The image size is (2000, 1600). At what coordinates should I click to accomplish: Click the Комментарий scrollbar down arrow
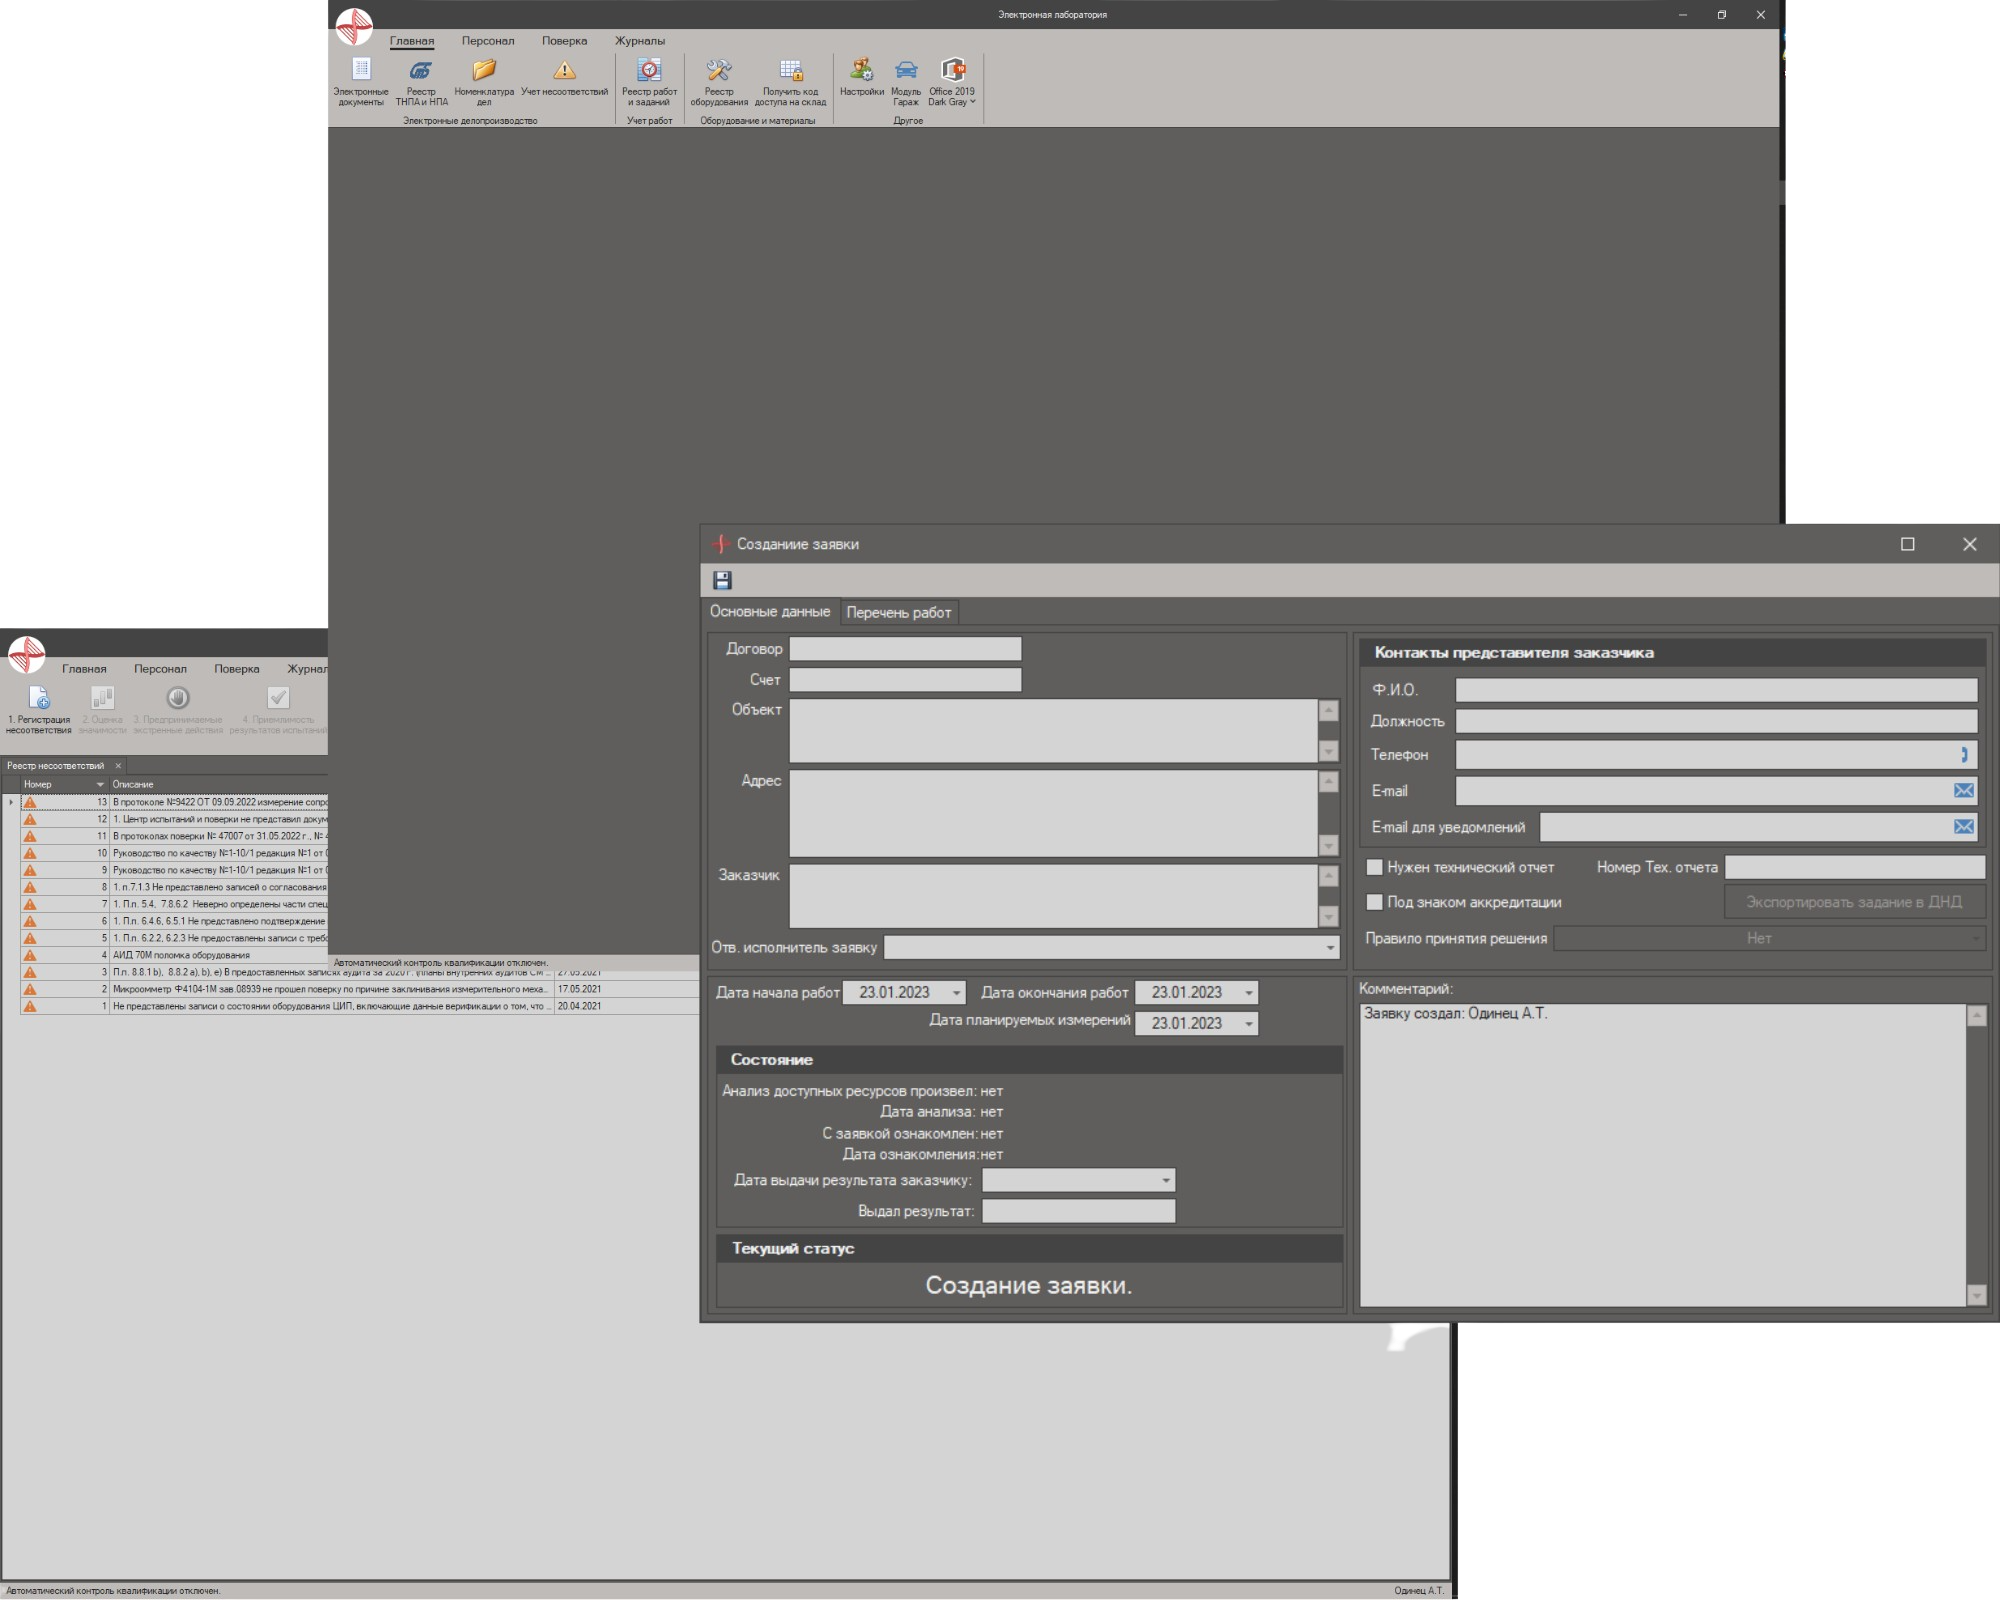click(x=1976, y=1295)
